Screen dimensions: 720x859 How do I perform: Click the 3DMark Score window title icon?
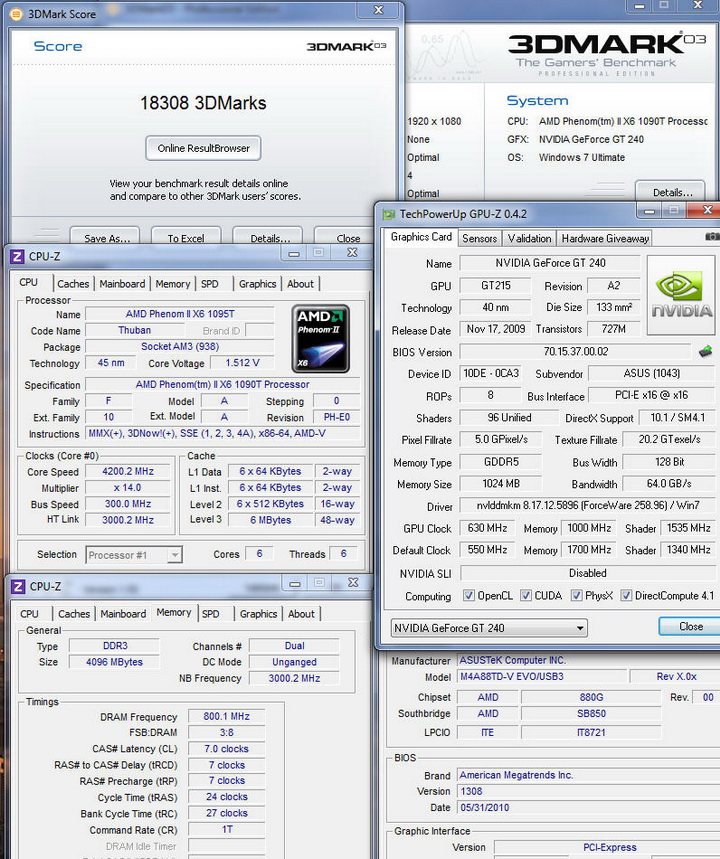(x=17, y=14)
